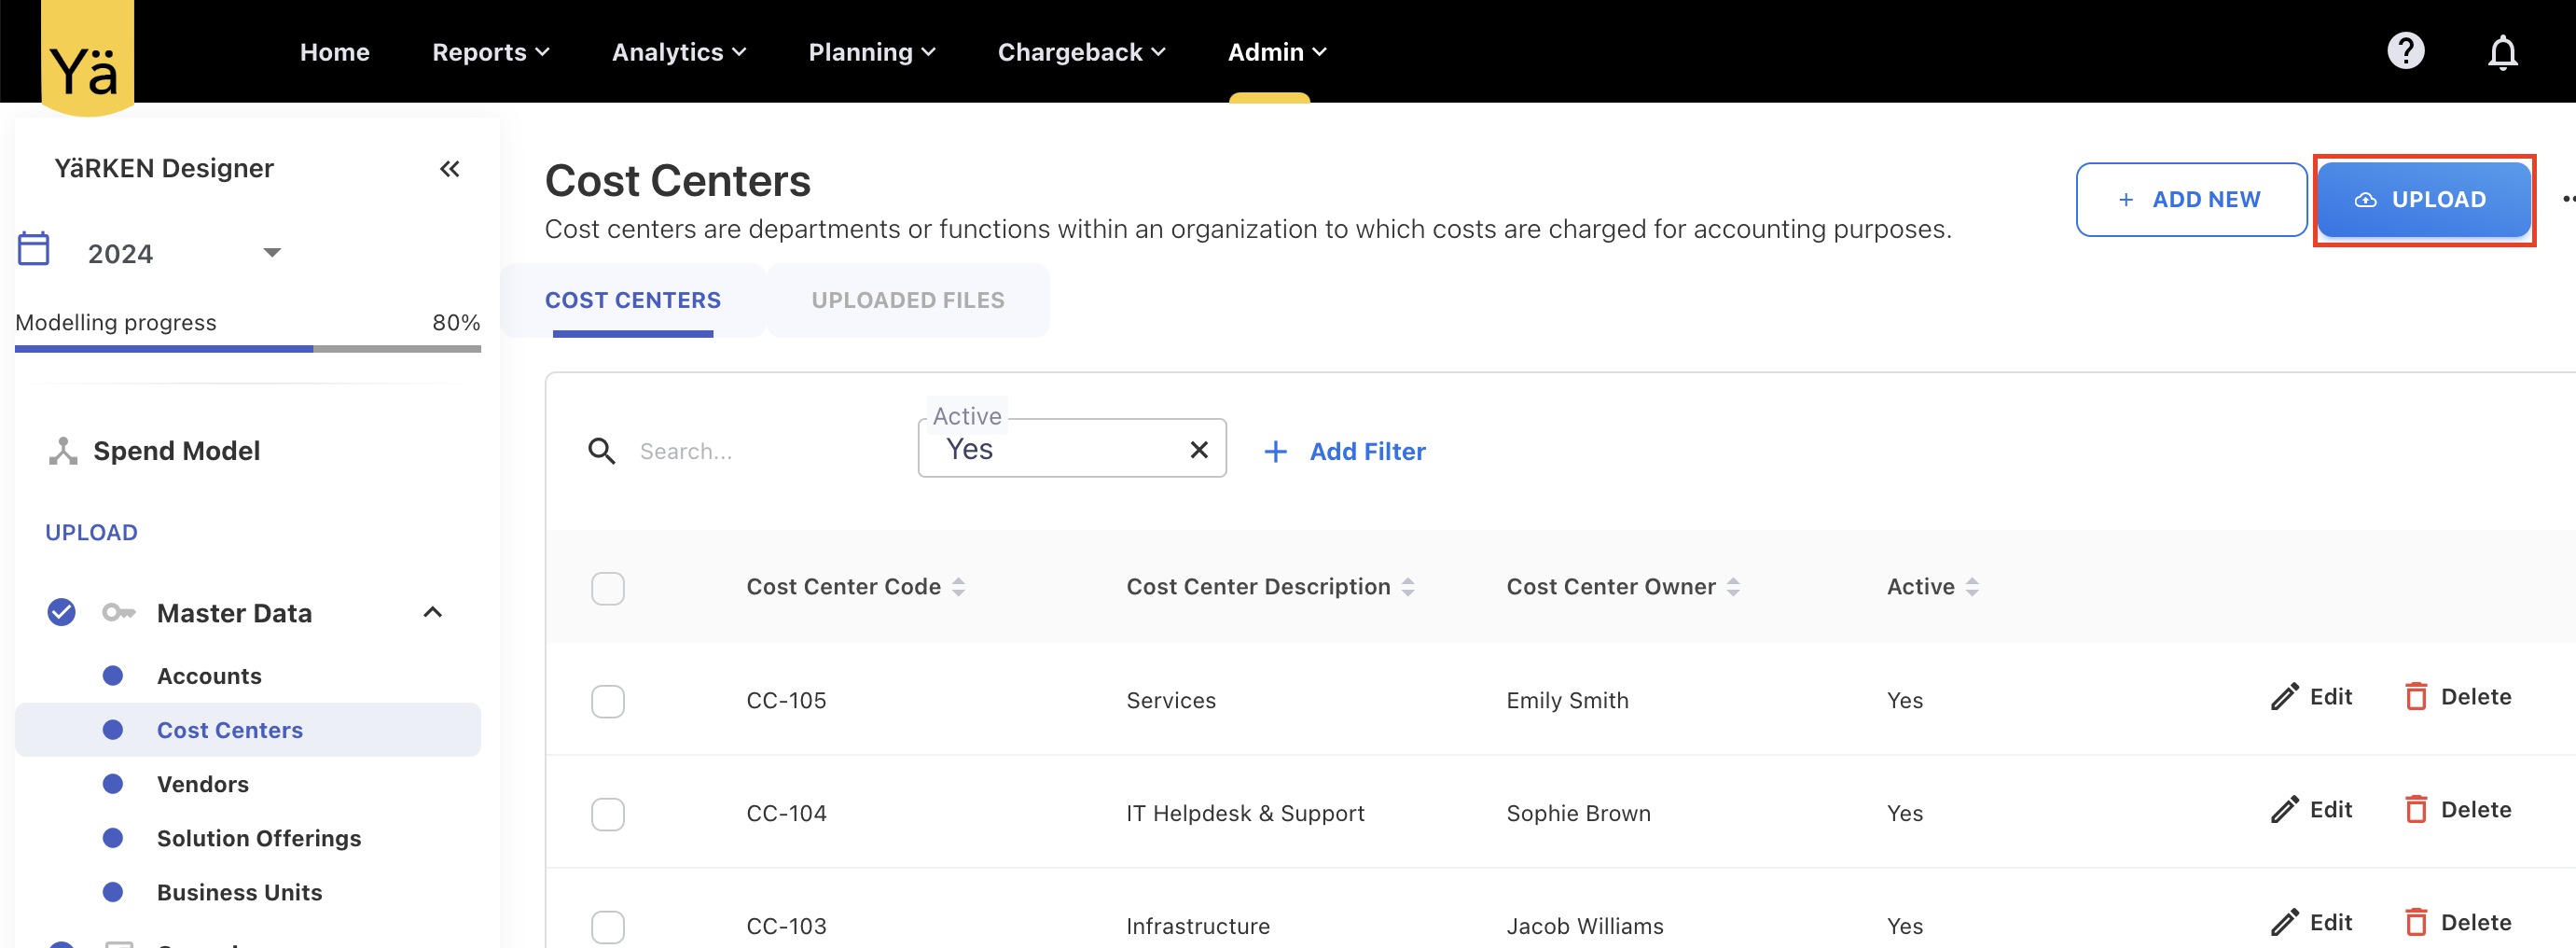Click the Add New button
This screenshot has height=948, width=2576.
(2190, 200)
